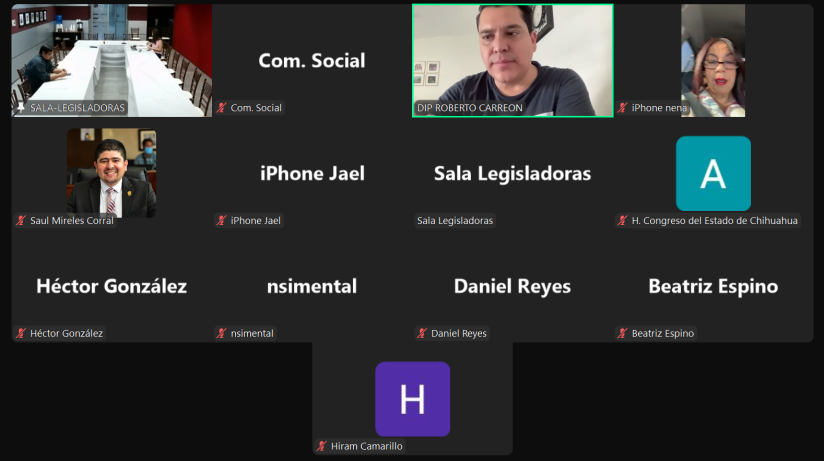Click muted mic icon for H. Congreso del Estado
Viewport: 824px width, 461px height.
[x=622, y=221]
